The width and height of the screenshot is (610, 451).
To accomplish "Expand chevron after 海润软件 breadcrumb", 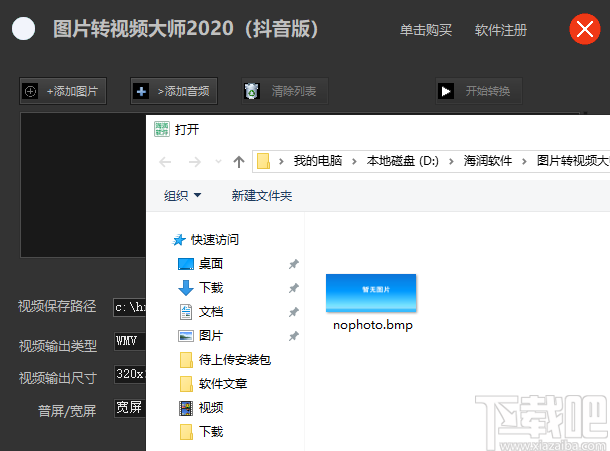I will pyautogui.click(x=524, y=161).
